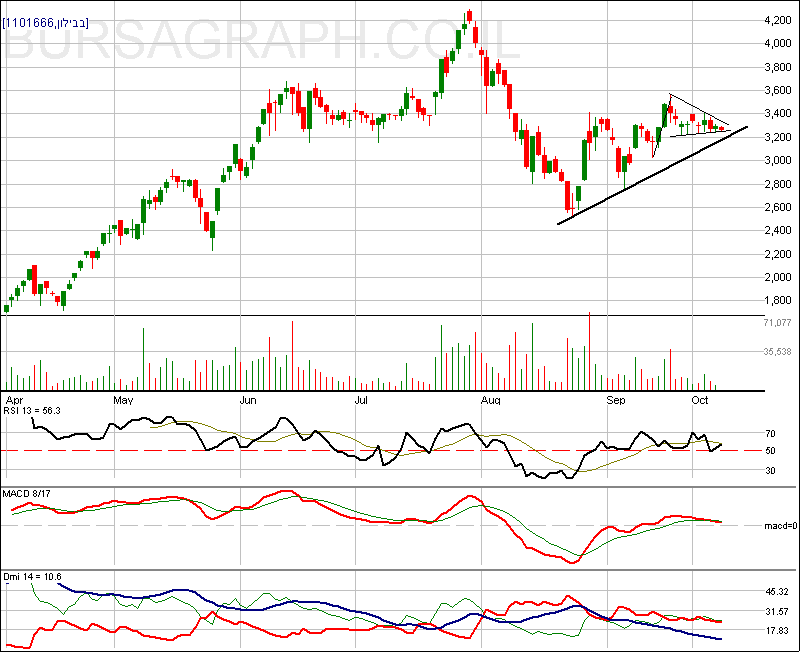Click the Dmi 14 indicator label
This screenshot has width=800, height=652.
point(32,576)
